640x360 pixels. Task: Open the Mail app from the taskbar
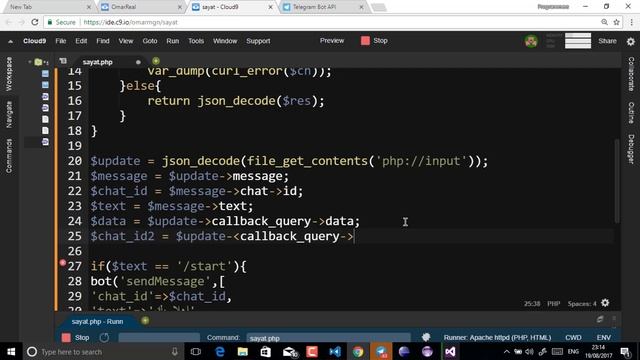point(289,351)
